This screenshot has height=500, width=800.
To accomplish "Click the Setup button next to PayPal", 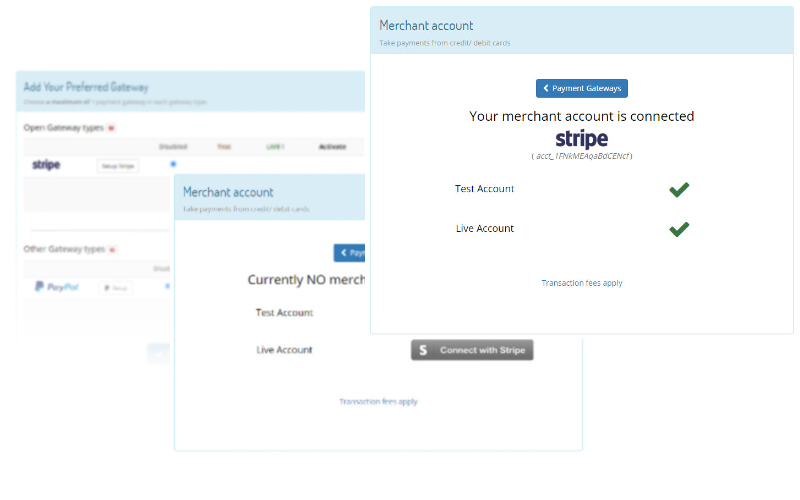I will coord(117,287).
